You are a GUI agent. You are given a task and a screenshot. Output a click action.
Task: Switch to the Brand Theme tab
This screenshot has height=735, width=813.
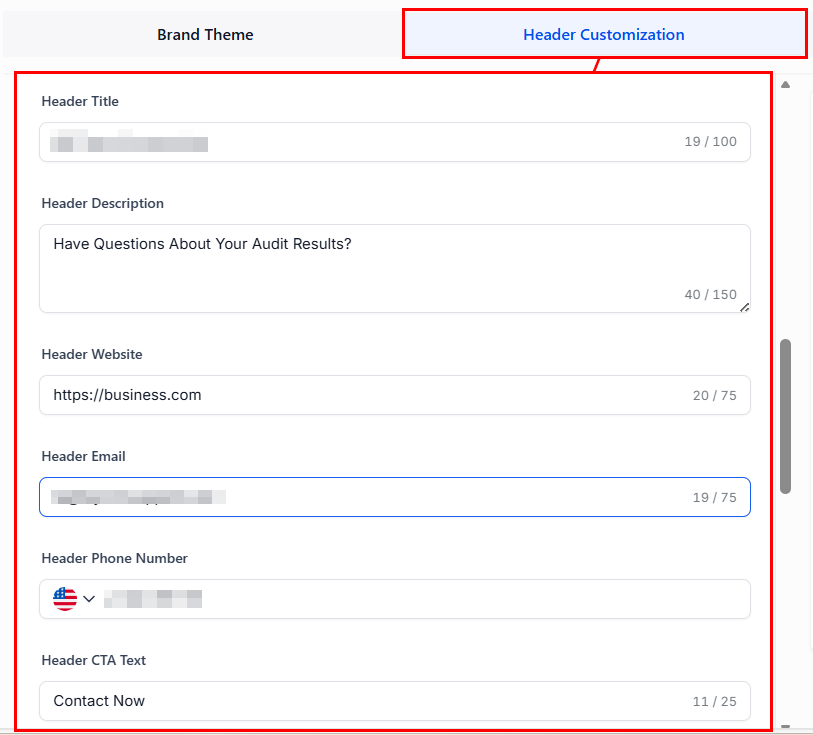click(205, 34)
